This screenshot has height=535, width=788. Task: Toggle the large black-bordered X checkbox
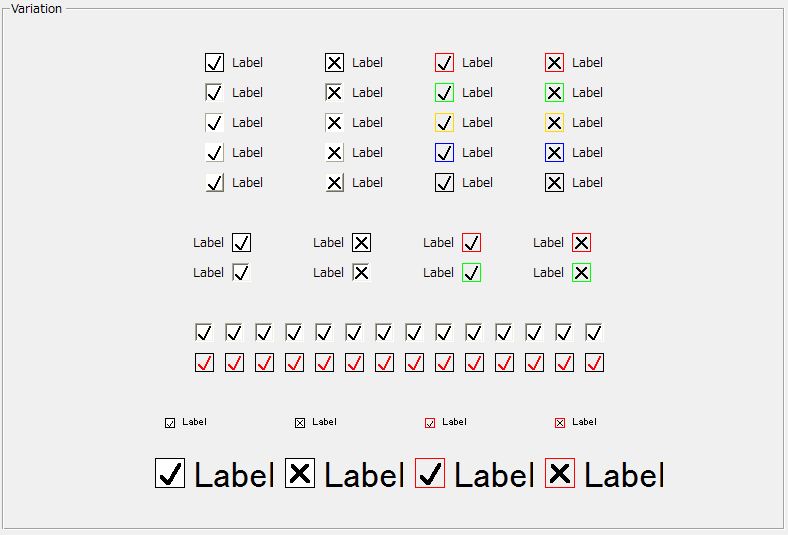tap(300, 473)
